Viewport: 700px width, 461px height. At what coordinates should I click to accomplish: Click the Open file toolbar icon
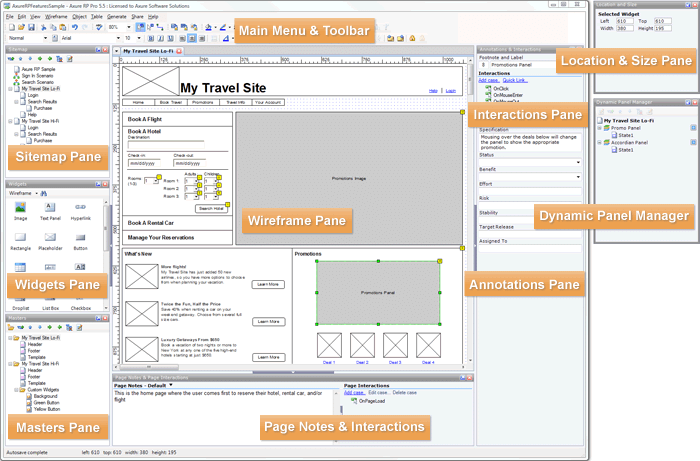tap(21, 27)
